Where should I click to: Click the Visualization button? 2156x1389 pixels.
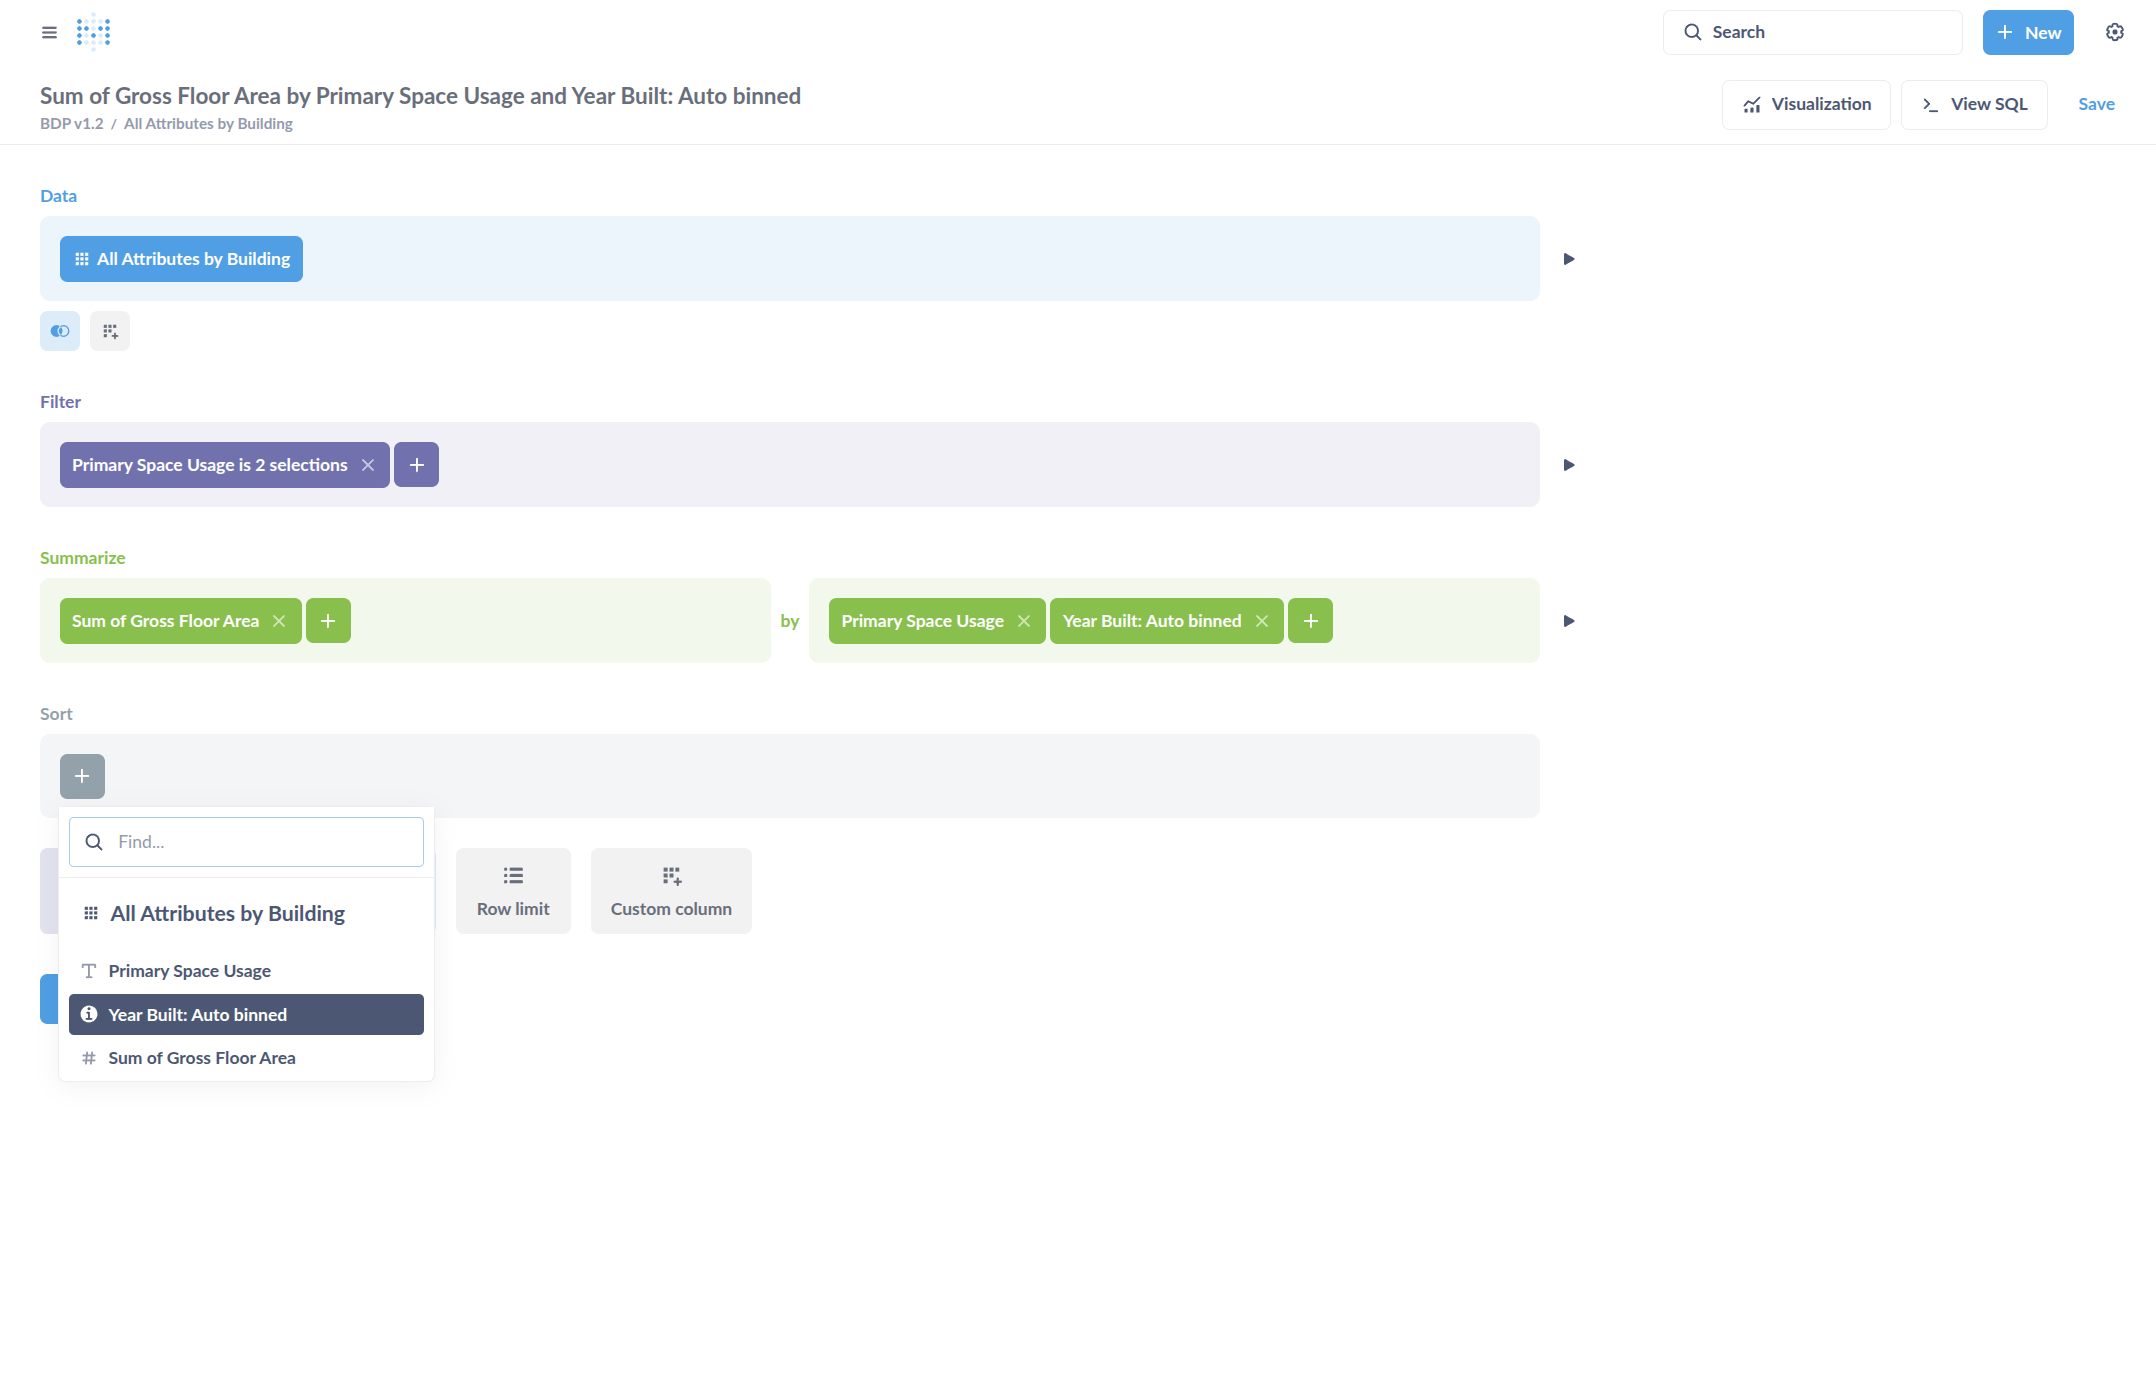point(1805,105)
